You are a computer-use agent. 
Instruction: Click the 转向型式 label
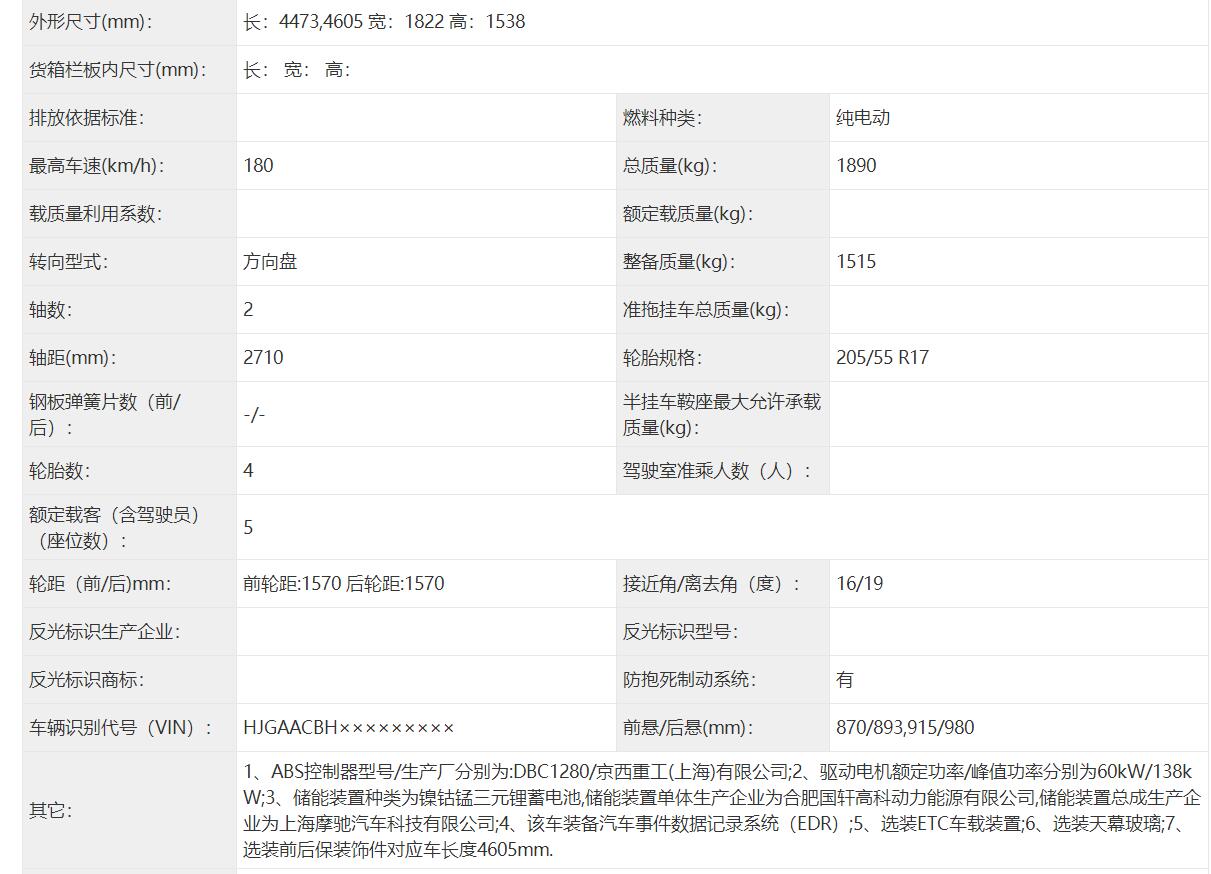[69, 262]
